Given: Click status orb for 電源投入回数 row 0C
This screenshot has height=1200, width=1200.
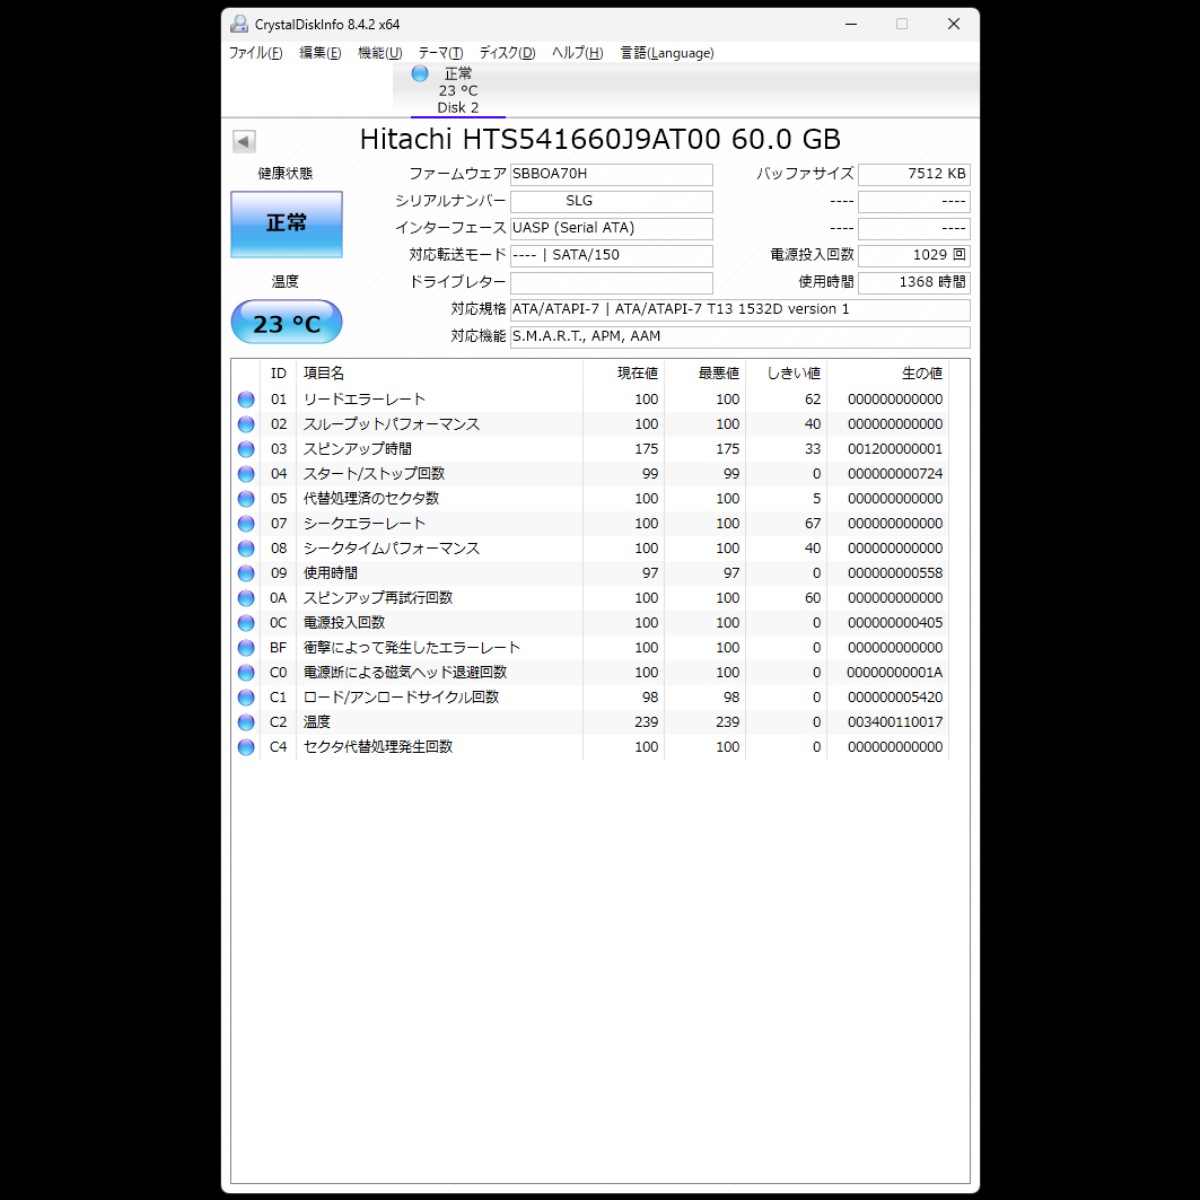Looking at the screenshot, I should pos(246,623).
